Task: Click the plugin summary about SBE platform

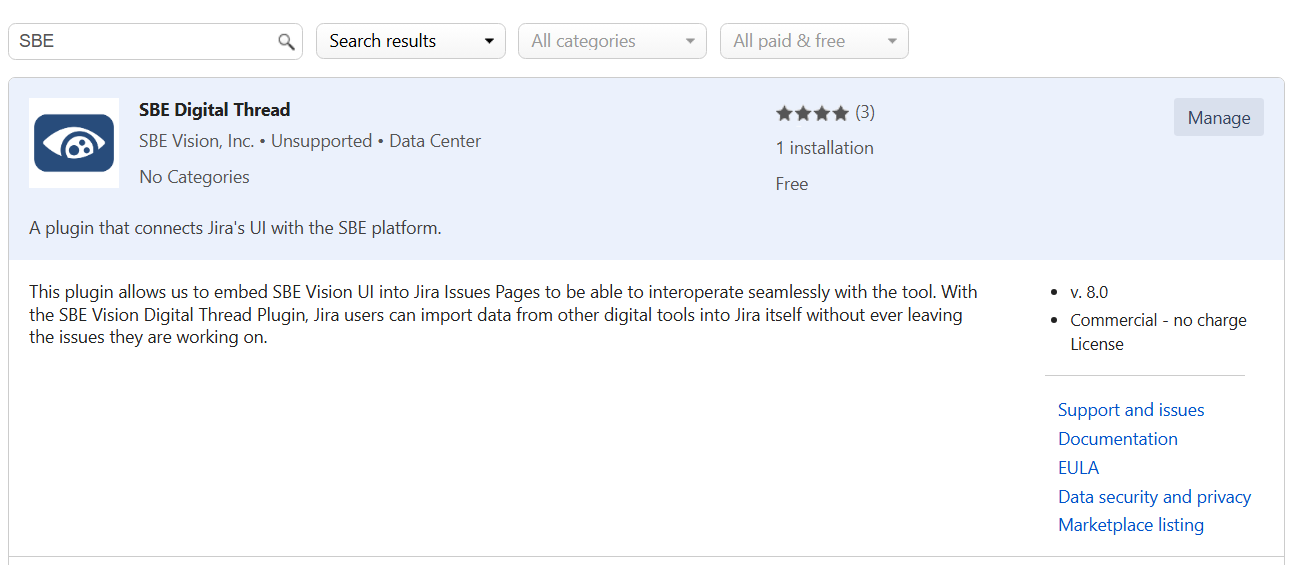Action: click(235, 228)
